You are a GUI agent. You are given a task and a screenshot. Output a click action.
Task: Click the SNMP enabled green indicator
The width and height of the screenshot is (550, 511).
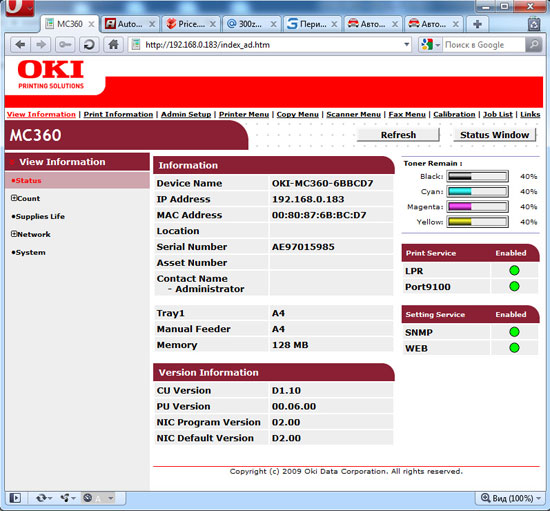pyautogui.click(x=514, y=332)
